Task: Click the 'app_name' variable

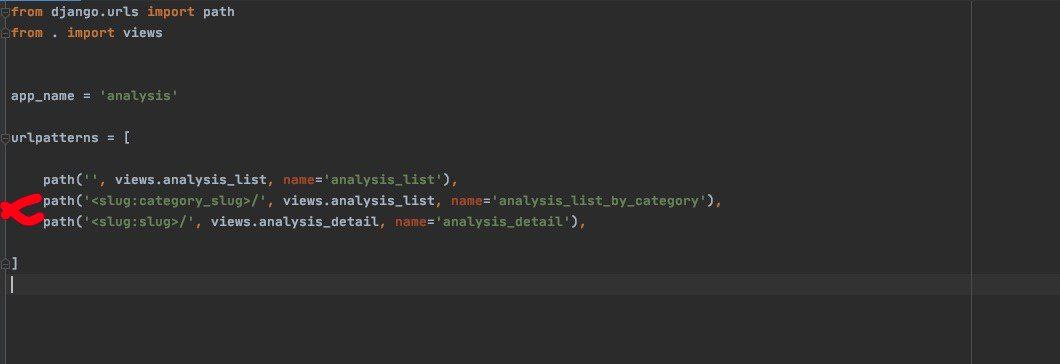Action: pos(43,96)
